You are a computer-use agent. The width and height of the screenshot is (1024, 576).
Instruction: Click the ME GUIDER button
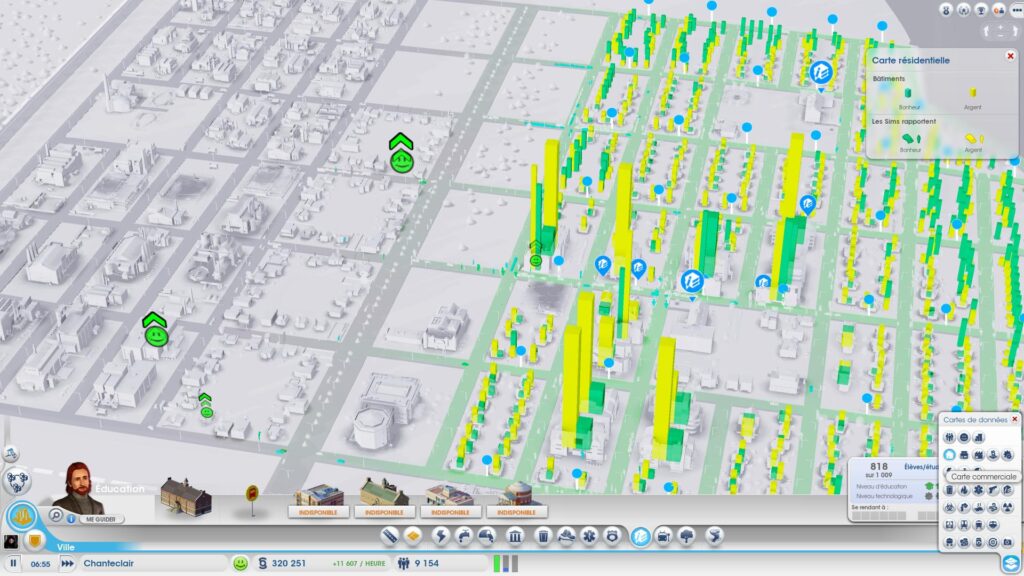[x=101, y=519]
